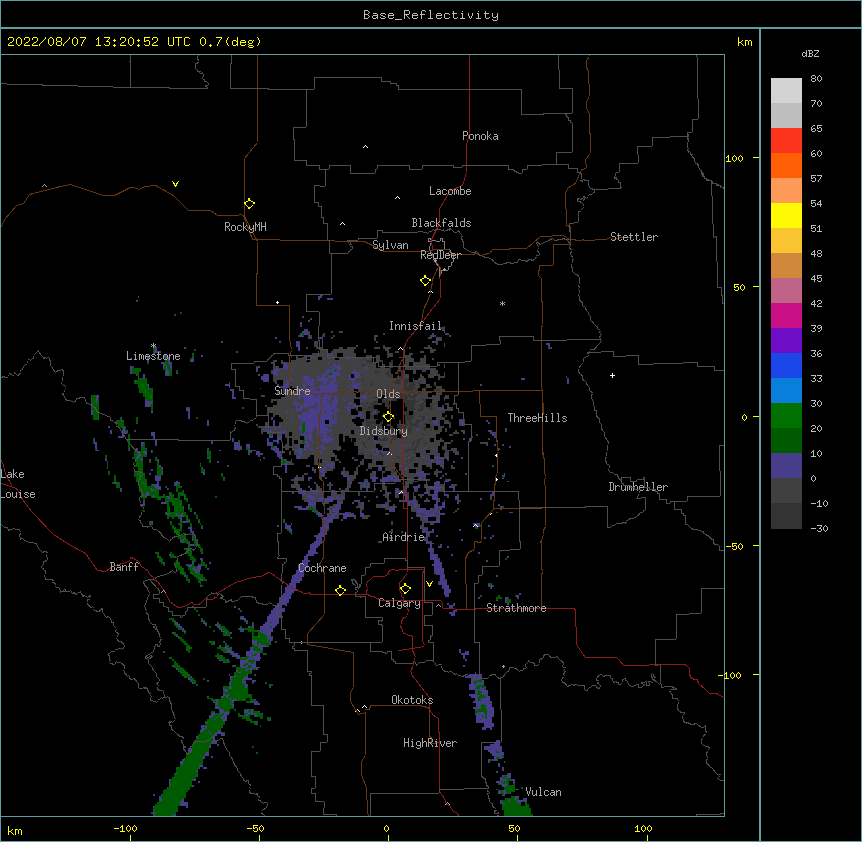Viewport: 862px width, 842px height.
Task: Click the yellow diamond marker above Calgary
Action: click(x=405, y=589)
